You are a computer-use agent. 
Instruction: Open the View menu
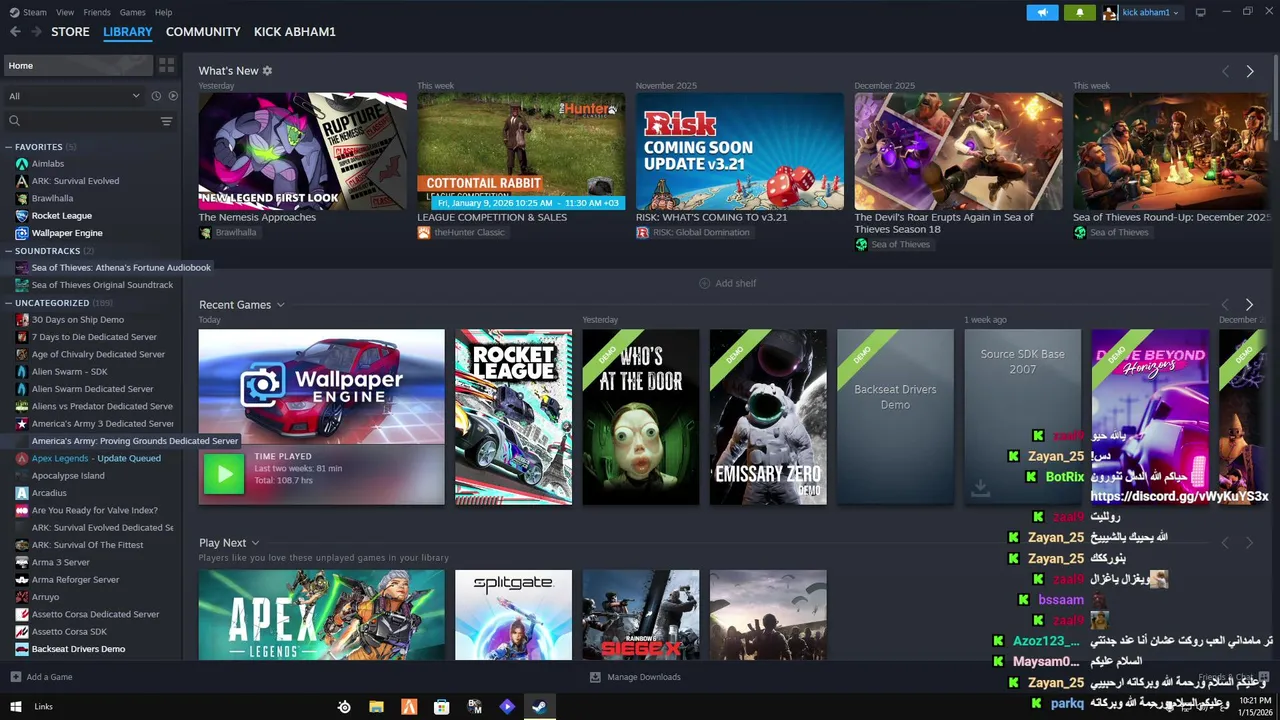[x=65, y=12]
